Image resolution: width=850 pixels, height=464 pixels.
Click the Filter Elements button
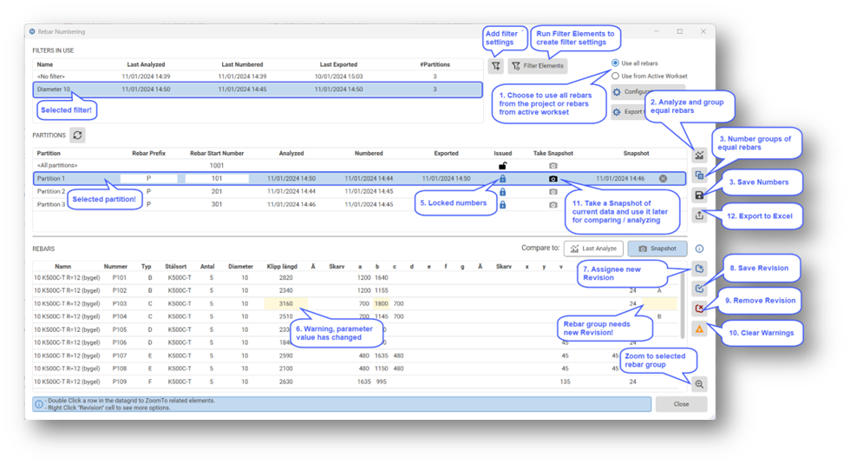(538, 66)
